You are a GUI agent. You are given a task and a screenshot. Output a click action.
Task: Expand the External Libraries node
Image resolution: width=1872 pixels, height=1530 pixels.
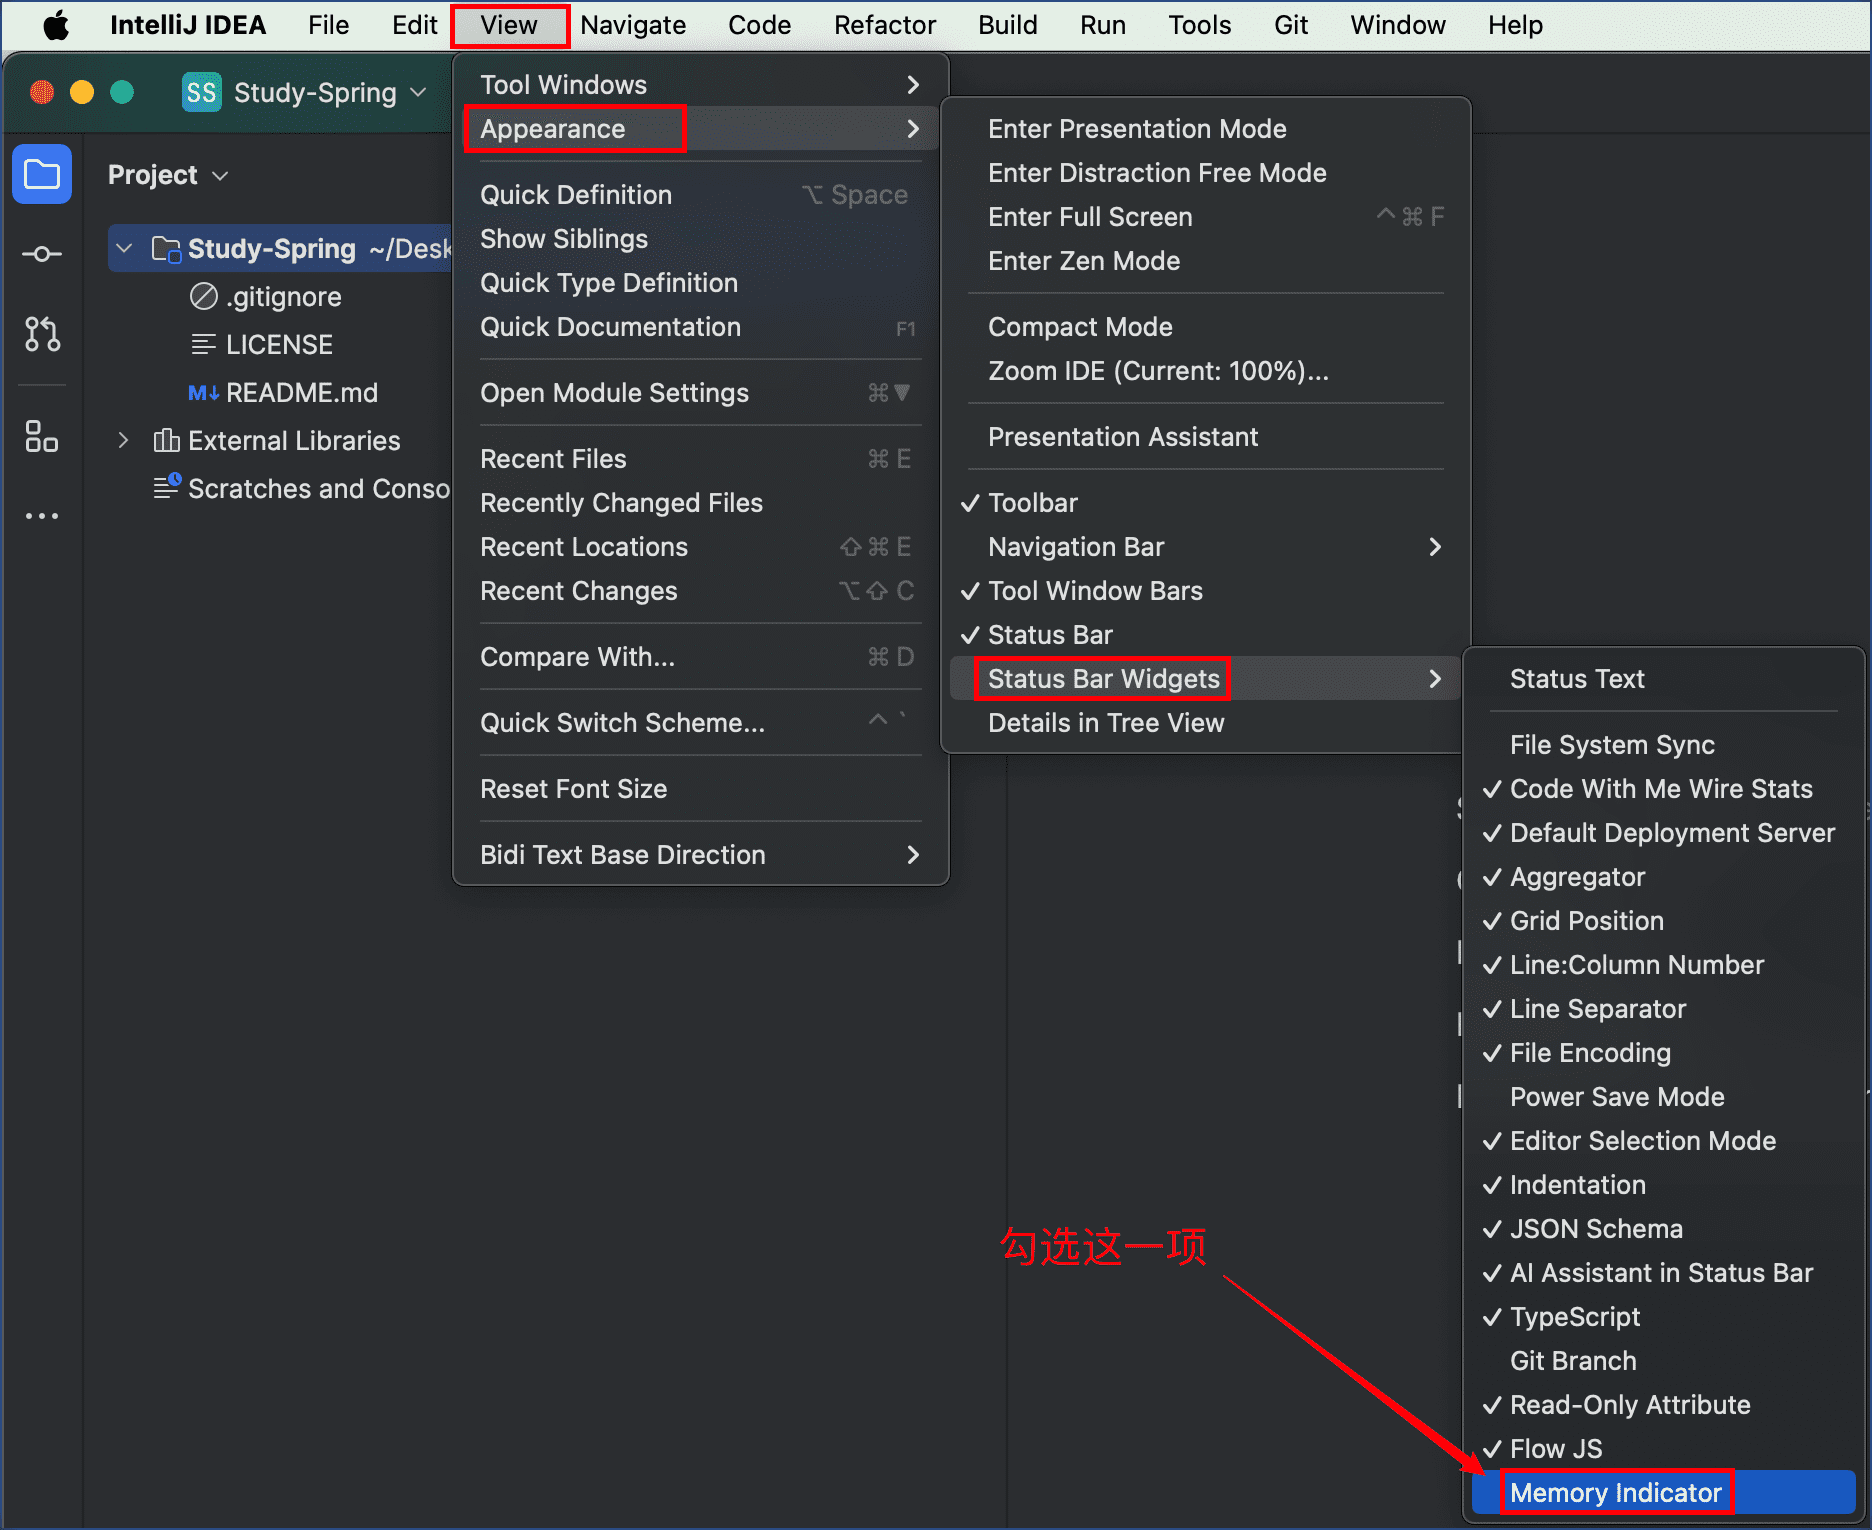coord(124,440)
